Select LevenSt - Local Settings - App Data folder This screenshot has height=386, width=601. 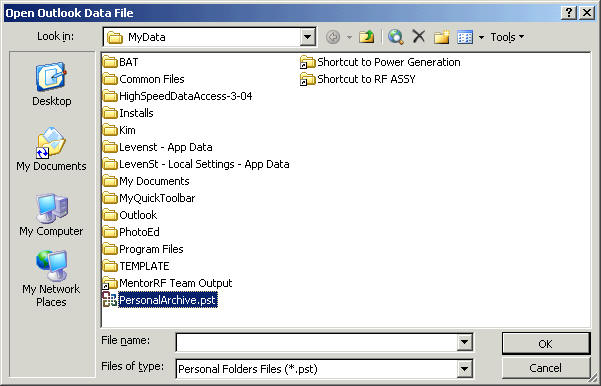[x=196, y=164]
